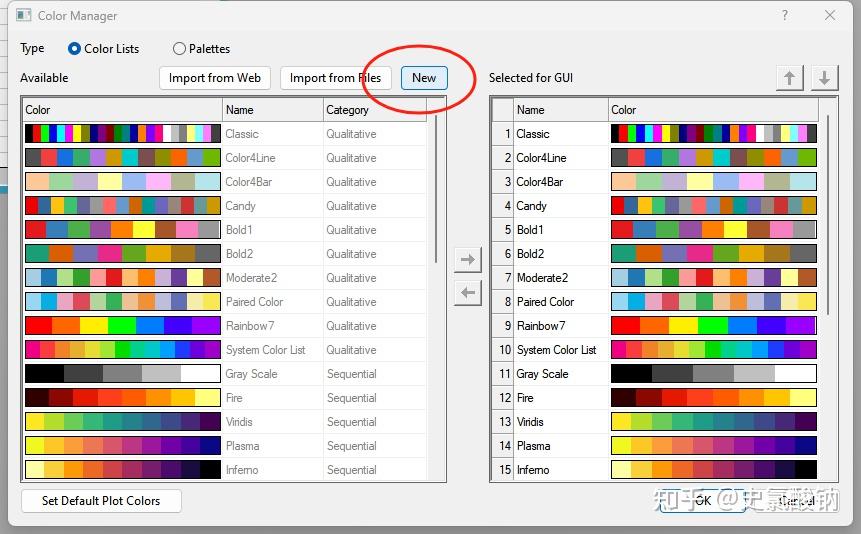Click Import from Files button
The image size is (861, 534).
(335, 77)
